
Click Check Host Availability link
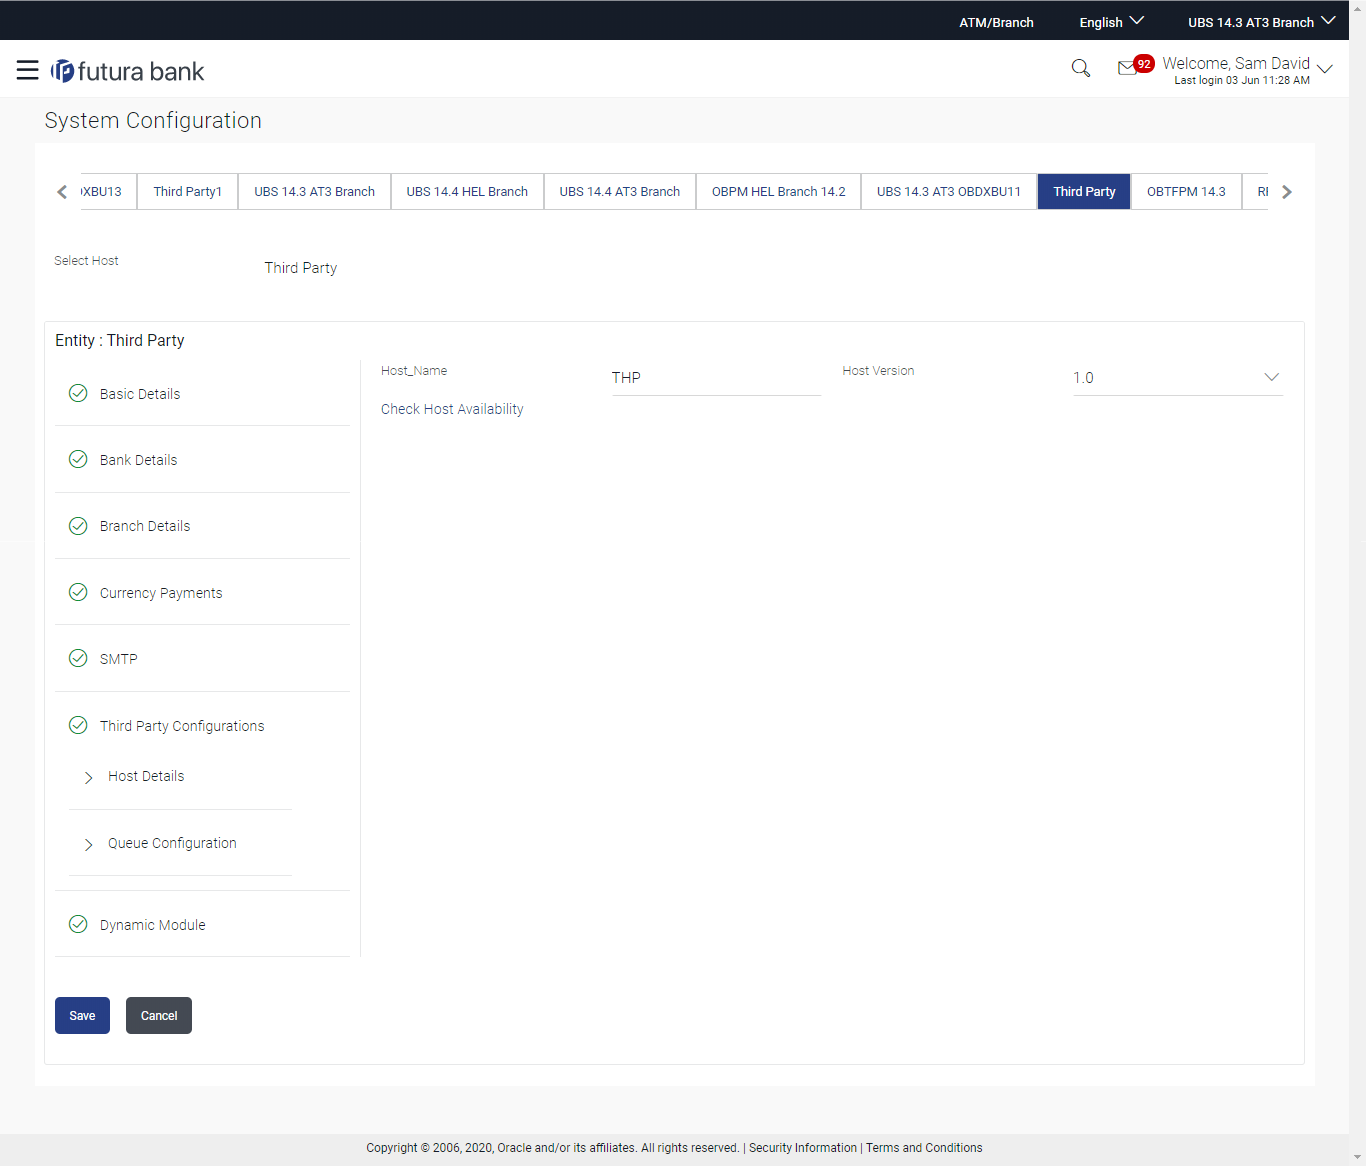(x=452, y=409)
